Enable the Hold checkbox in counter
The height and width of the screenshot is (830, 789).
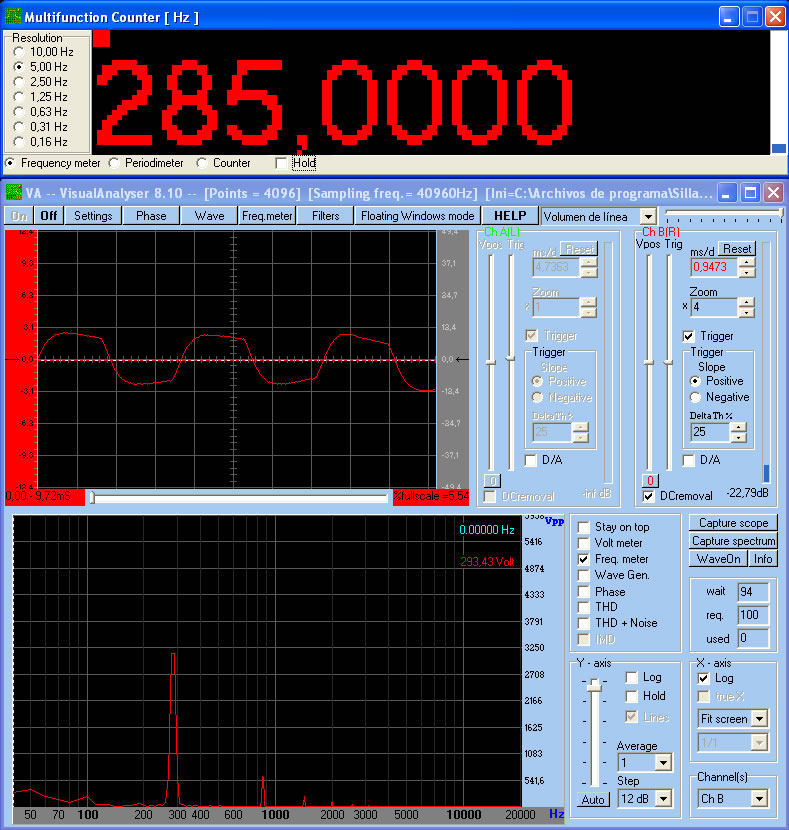tap(282, 163)
